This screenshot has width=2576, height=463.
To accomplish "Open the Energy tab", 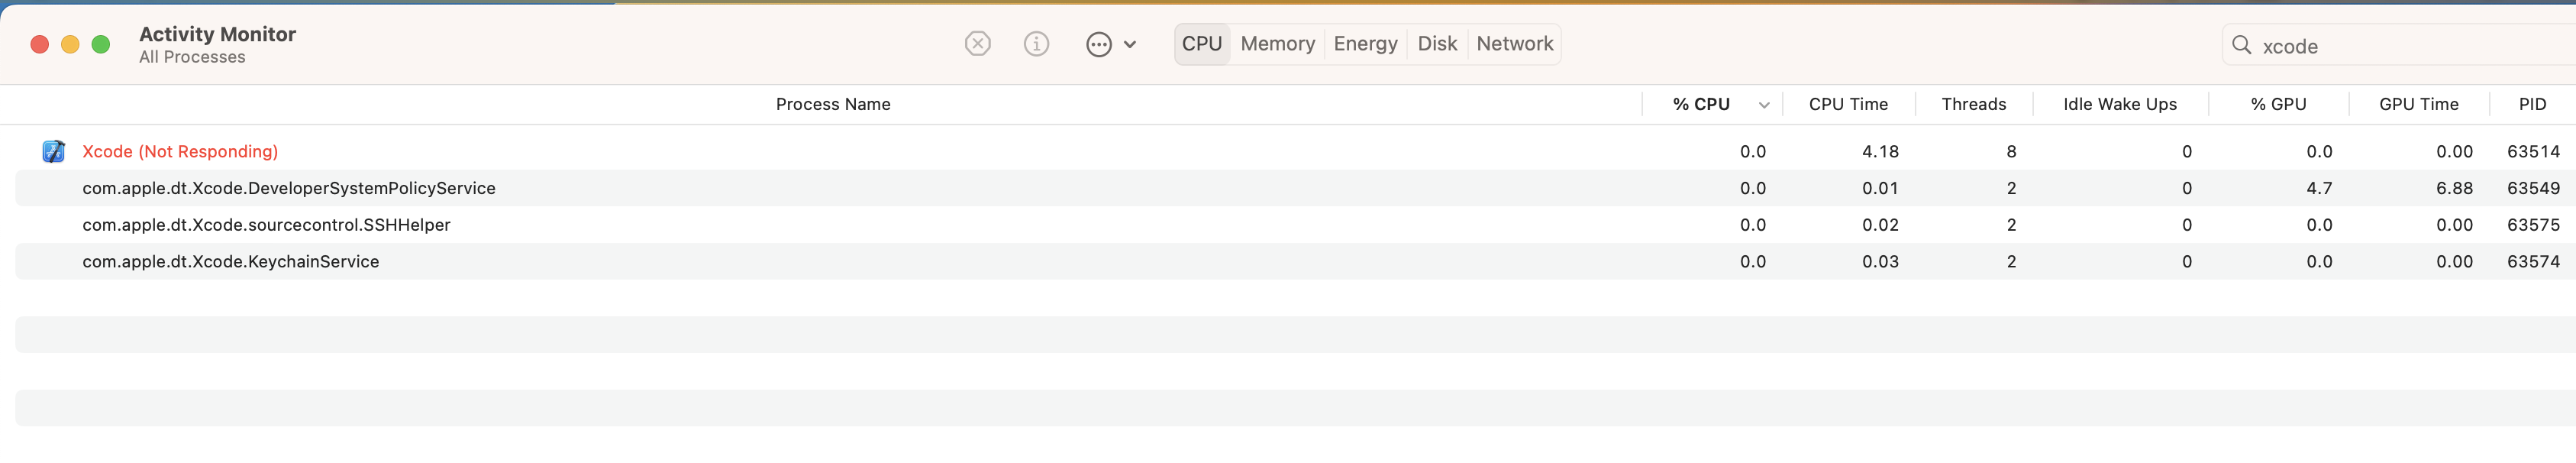I will (x=1365, y=44).
